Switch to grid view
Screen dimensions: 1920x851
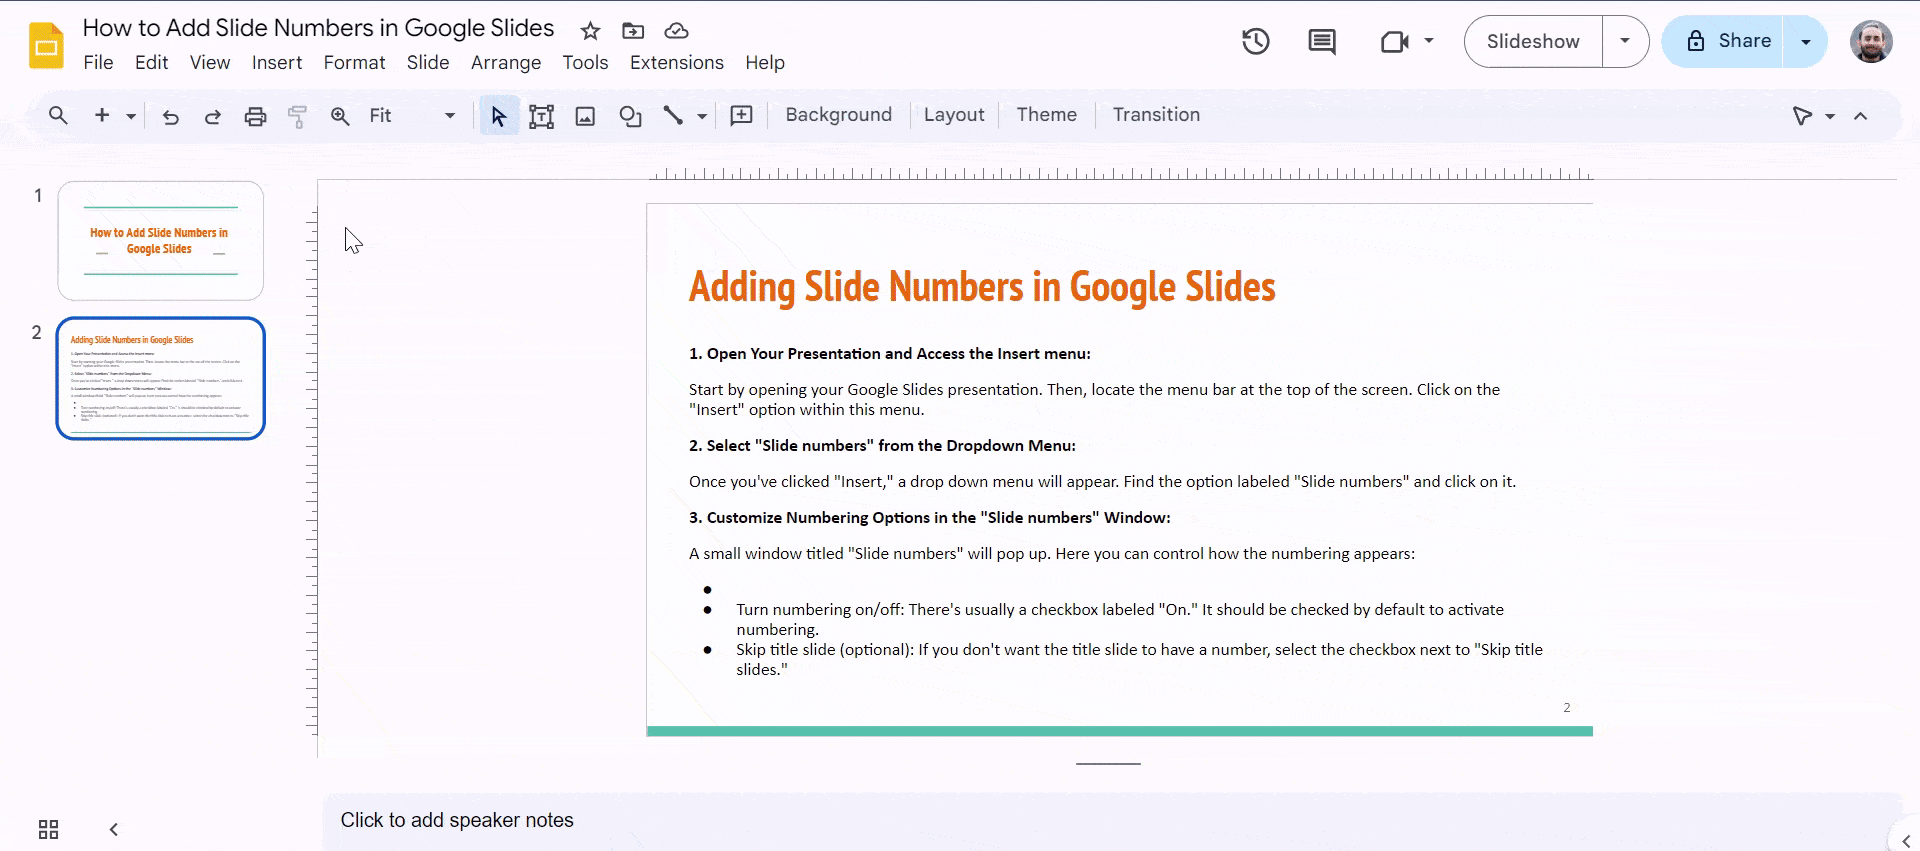coord(48,829)
